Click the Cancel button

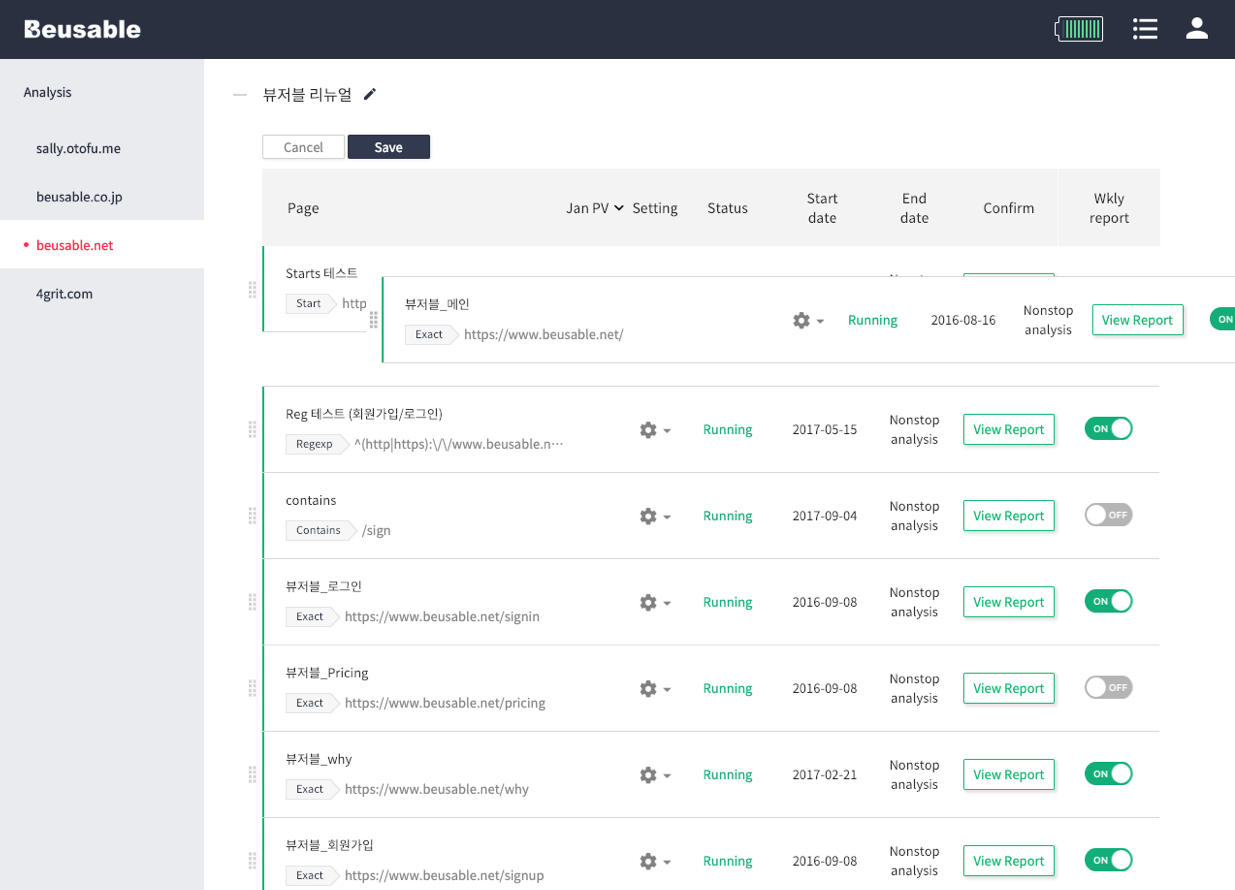tap(303, 147)
